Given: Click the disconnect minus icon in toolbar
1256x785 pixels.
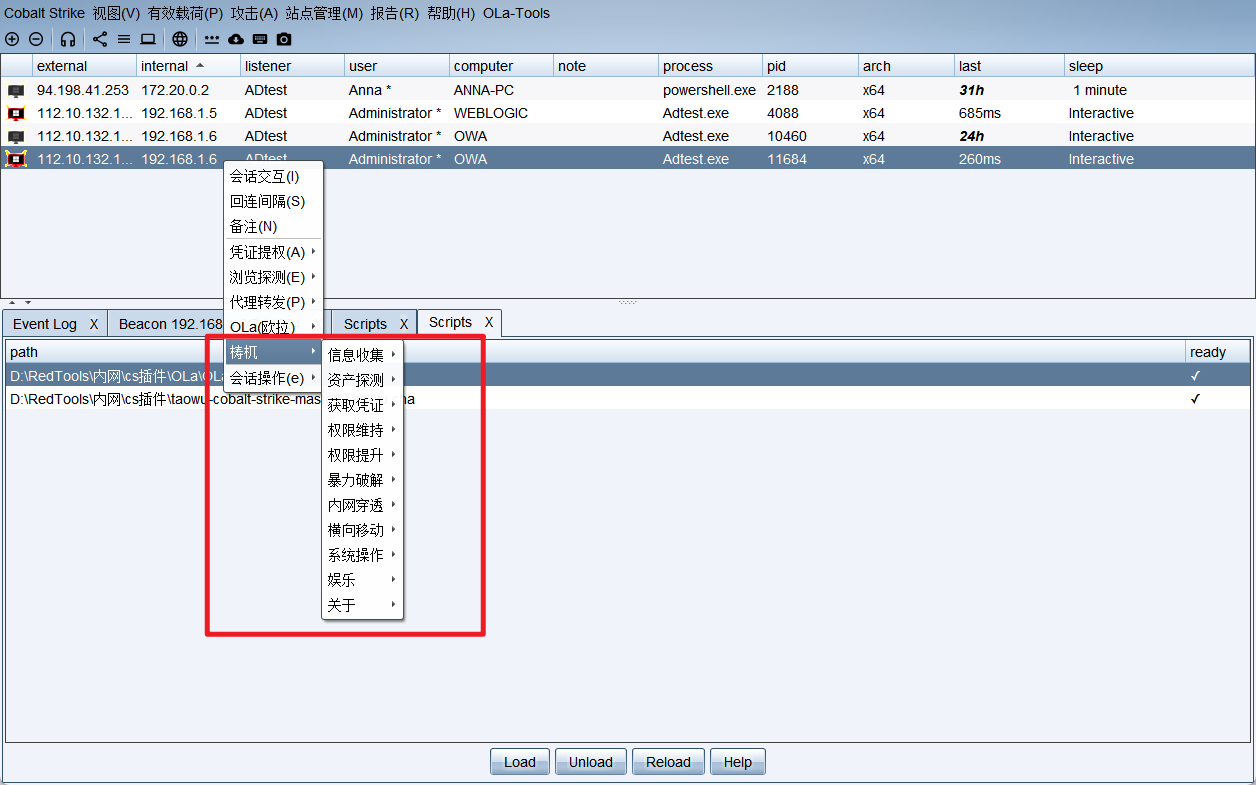Looking at the screenshot, I should point(36,39).
